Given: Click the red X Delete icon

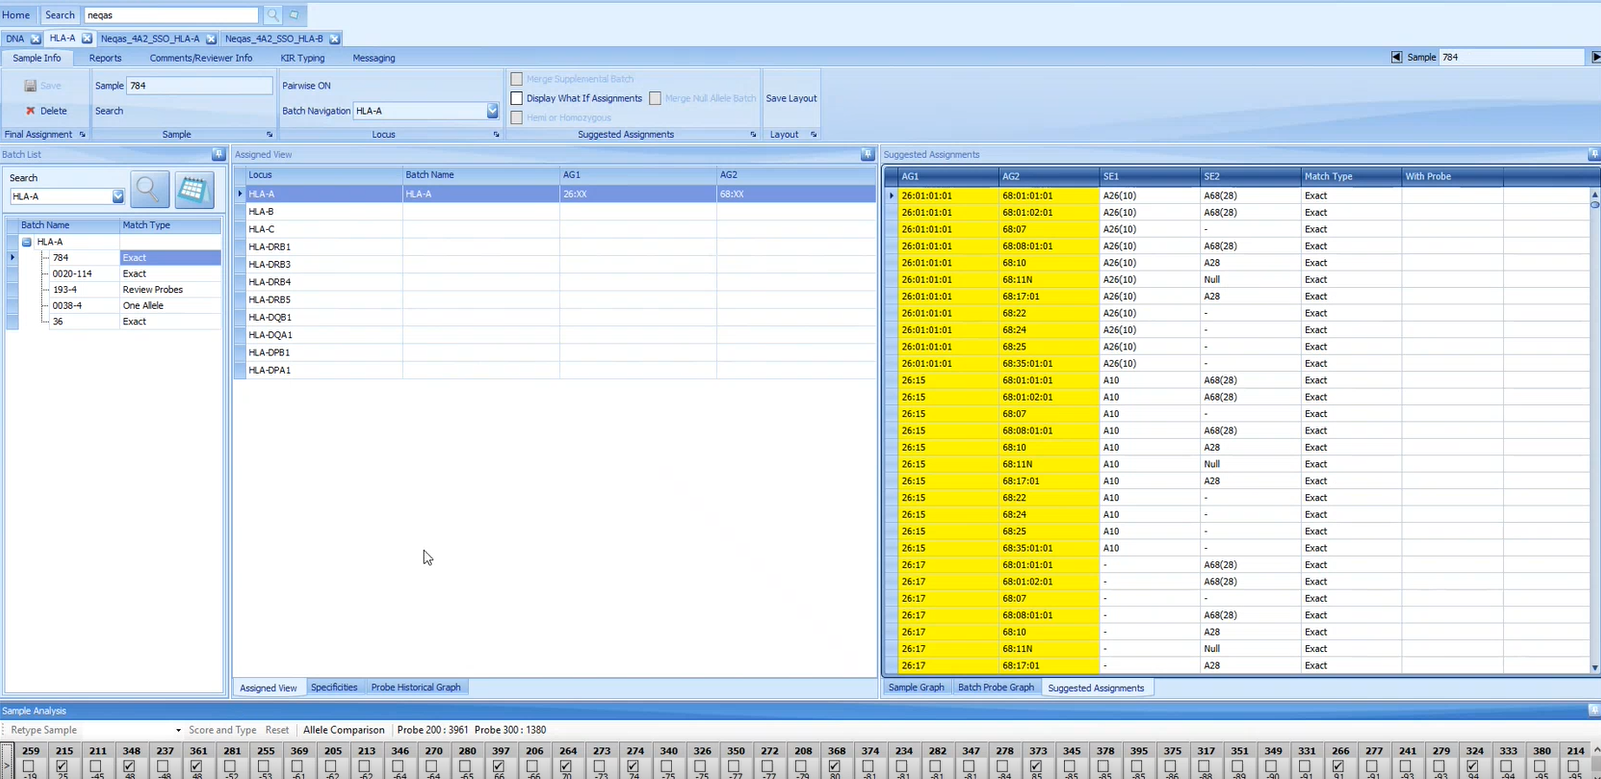Looking at the screenshot, I should [x=30, y=111].
